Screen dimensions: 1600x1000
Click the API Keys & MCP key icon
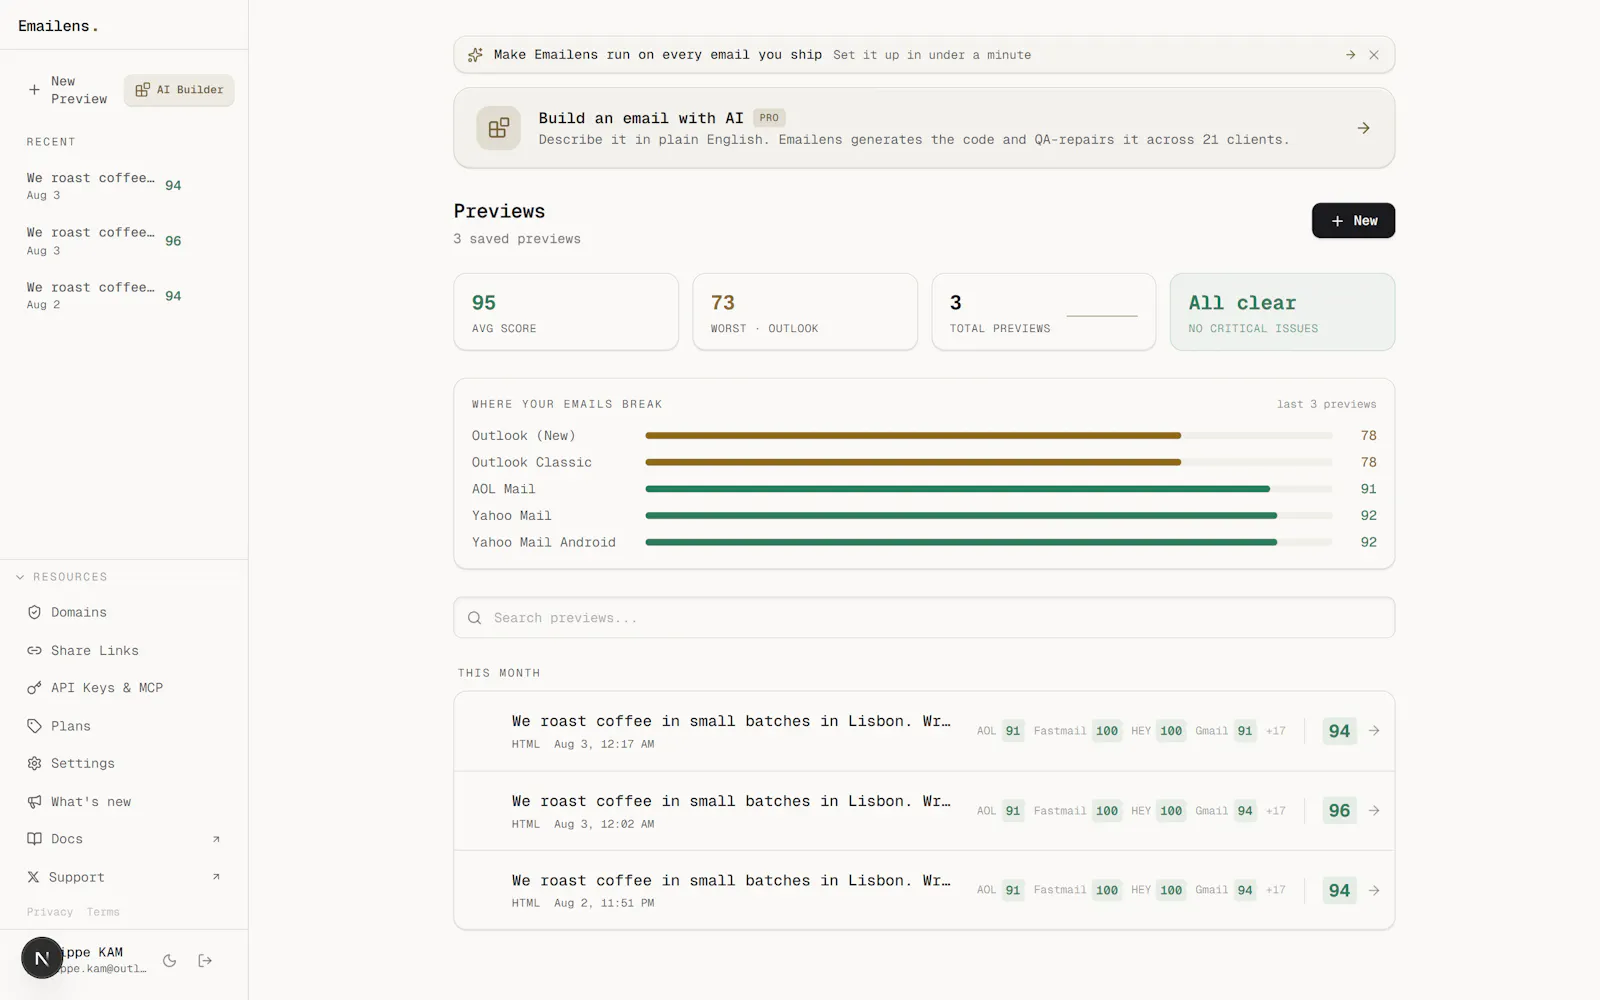pyautogui.click(x=34, y=688)
